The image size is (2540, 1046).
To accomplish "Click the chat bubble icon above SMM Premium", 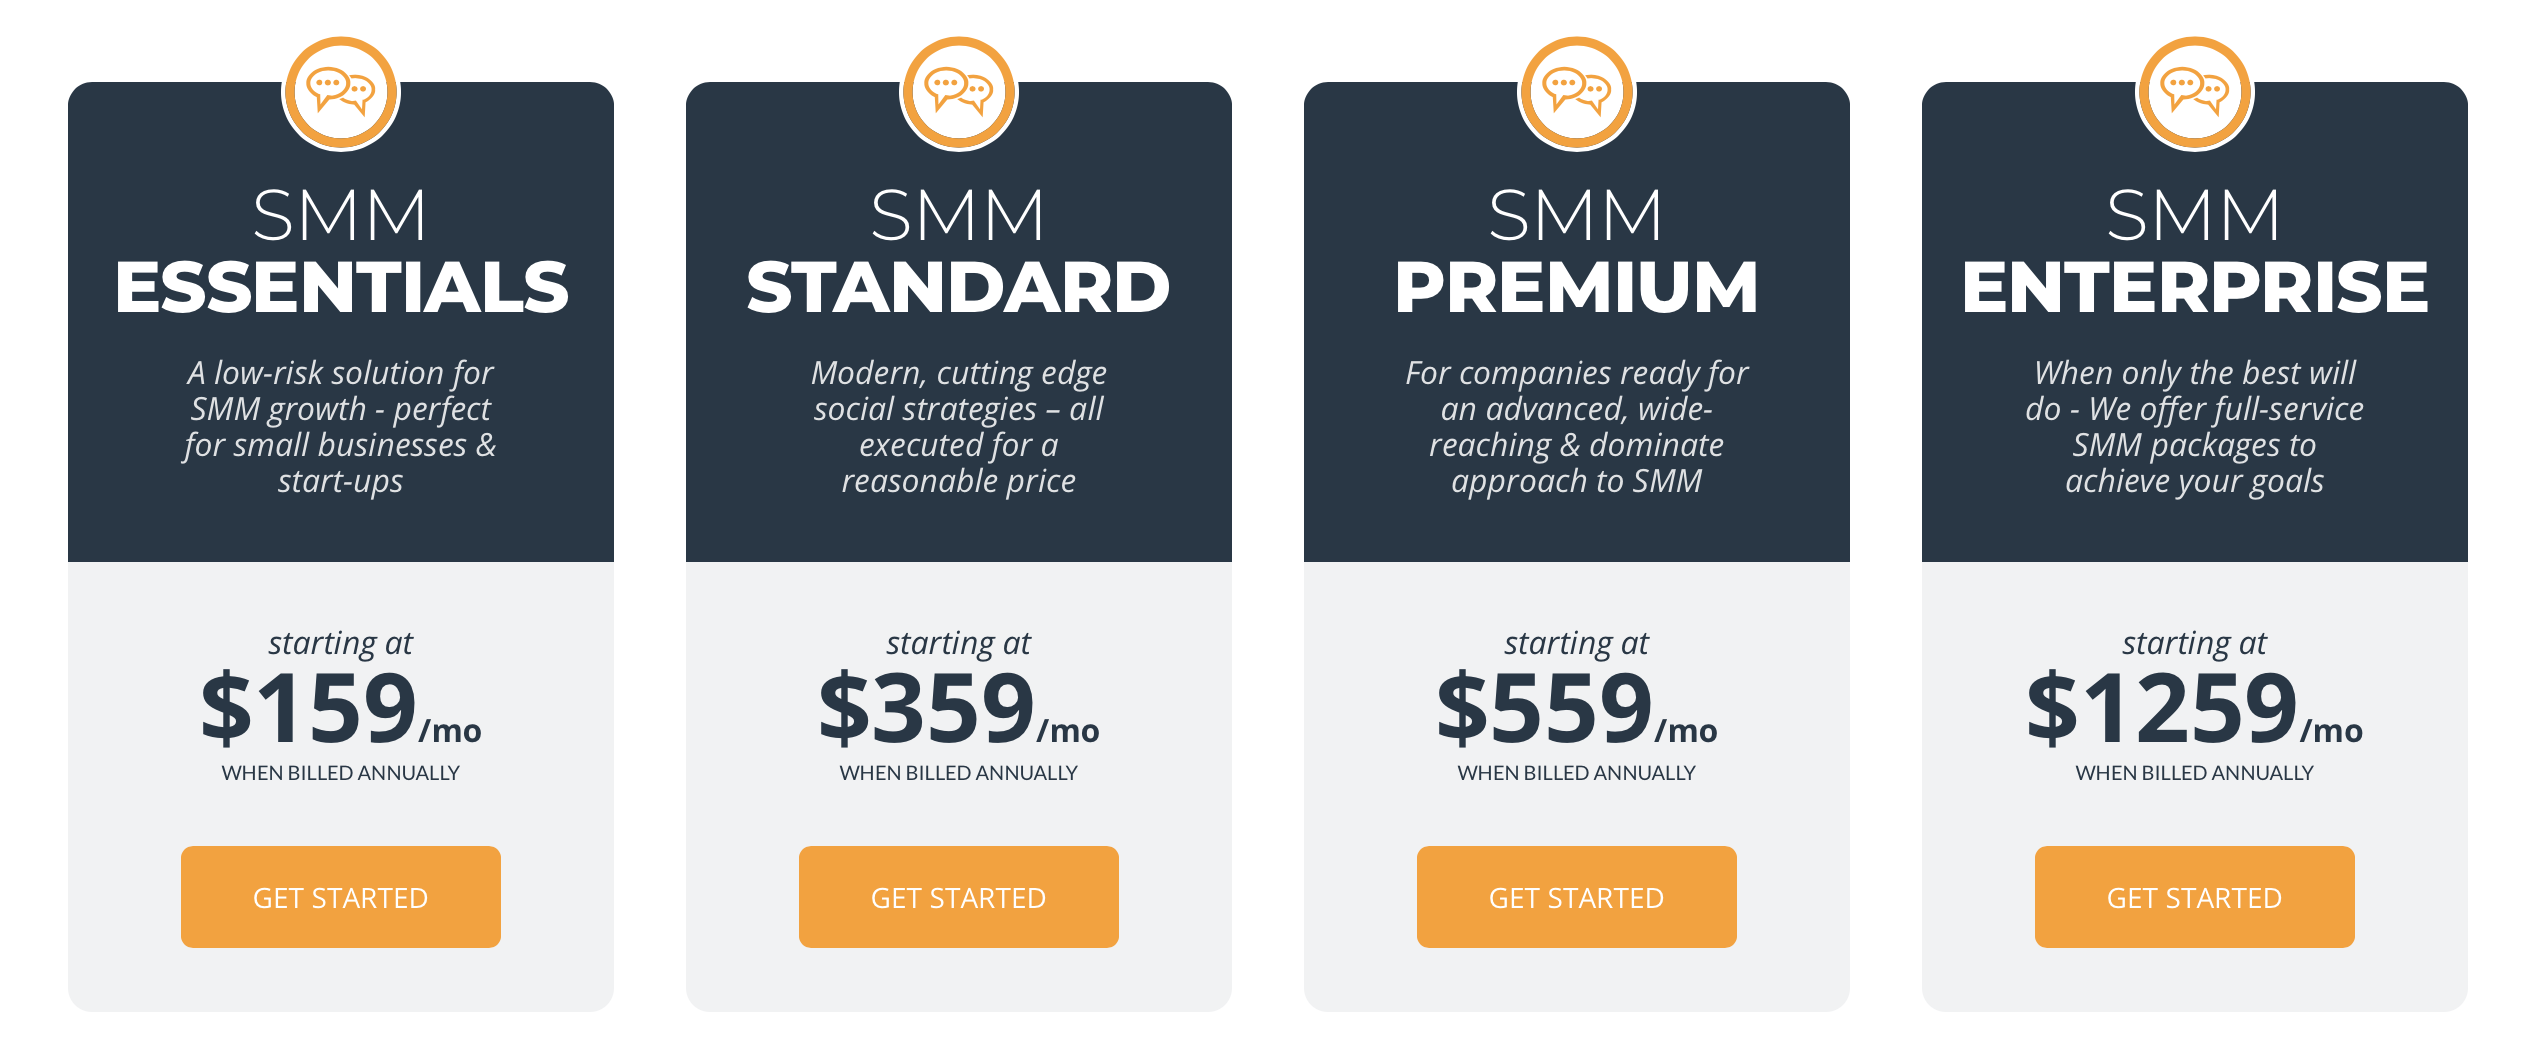I will click(1577, 93).
